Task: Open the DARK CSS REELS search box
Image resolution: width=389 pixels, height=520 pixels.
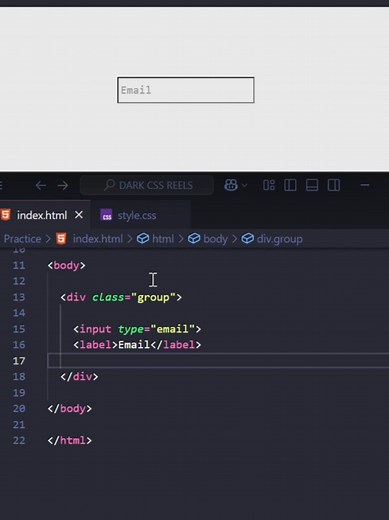Action: [147, 185]
